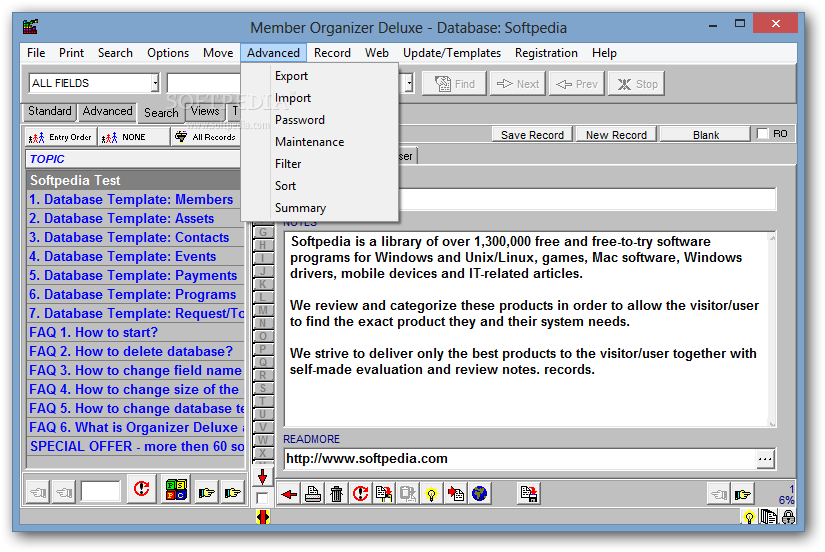Select record '4. Database Template: Events'
This screenshot has height=552, width=825.
coord(135,256)
